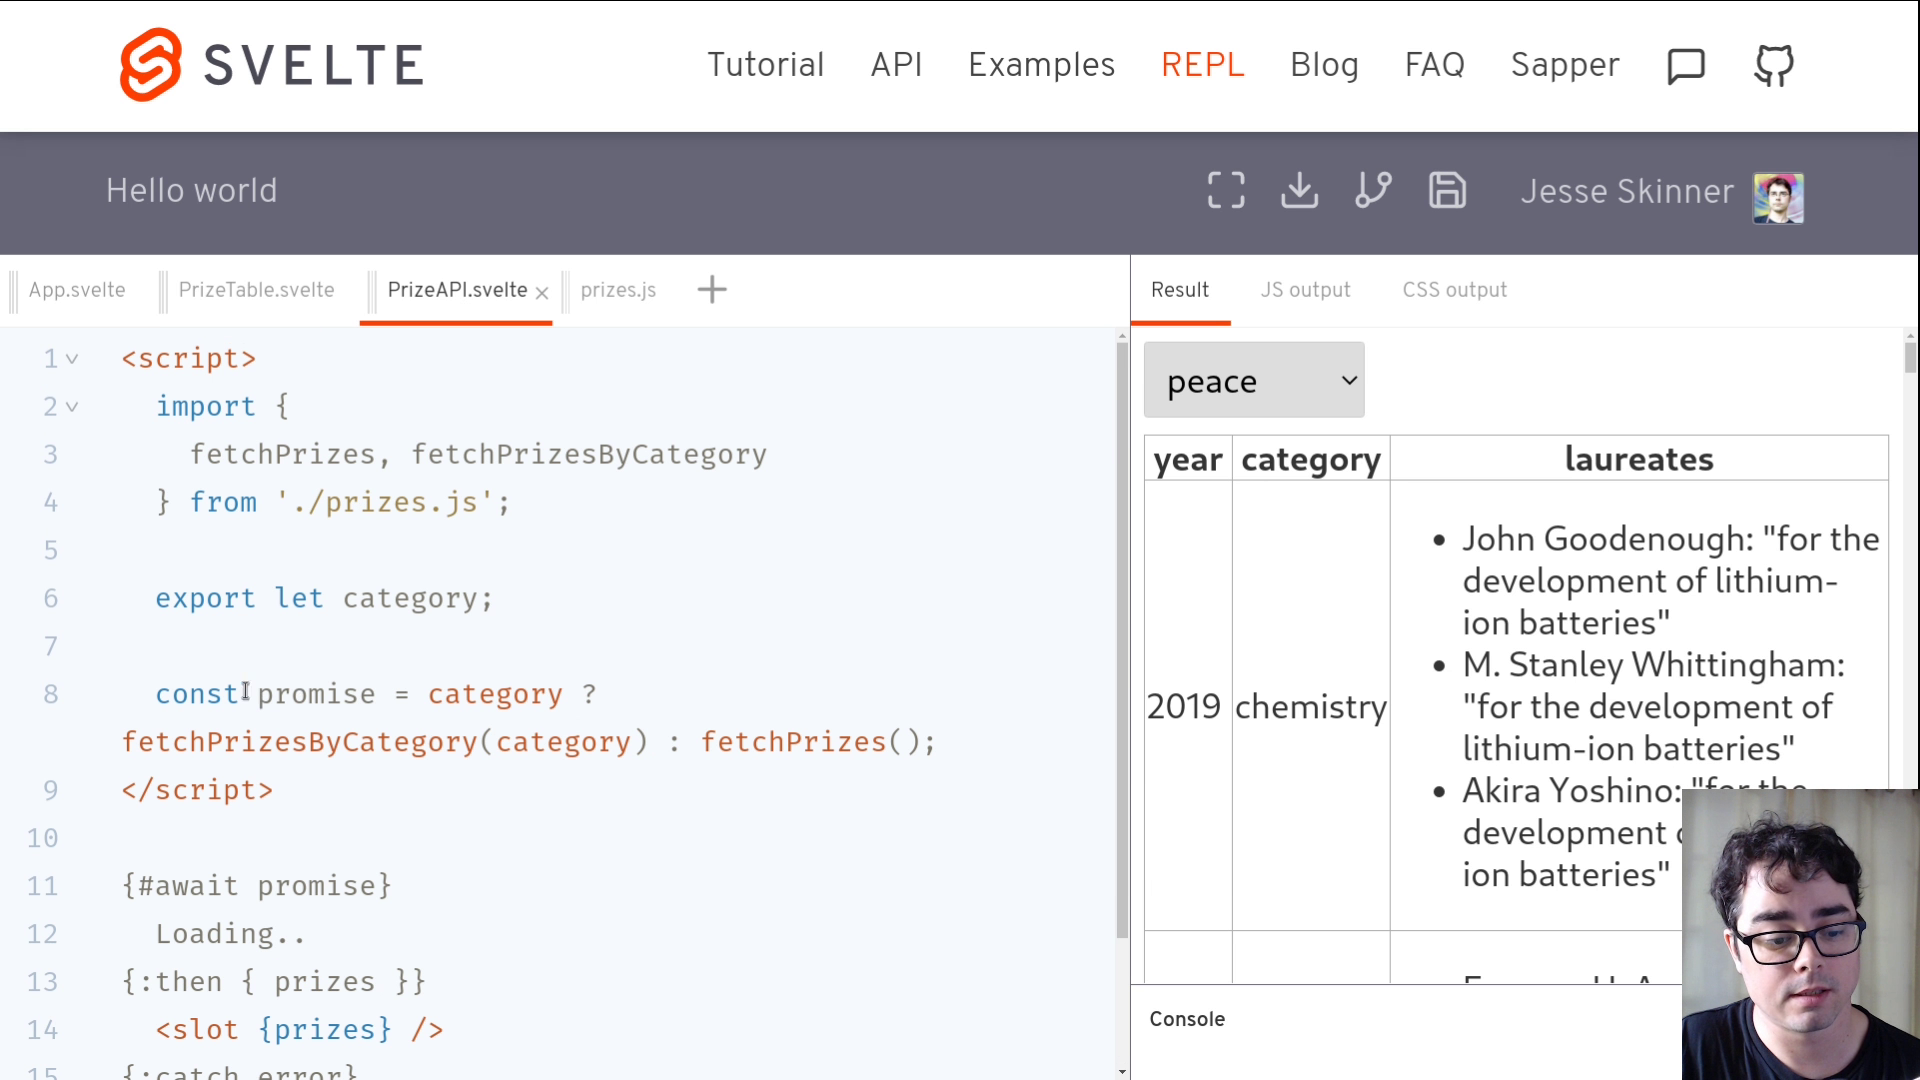Image resolution: width=1920 pixels, height=1080 pixels.
Task: Download the project zip icon
Action: point(1299,190)
